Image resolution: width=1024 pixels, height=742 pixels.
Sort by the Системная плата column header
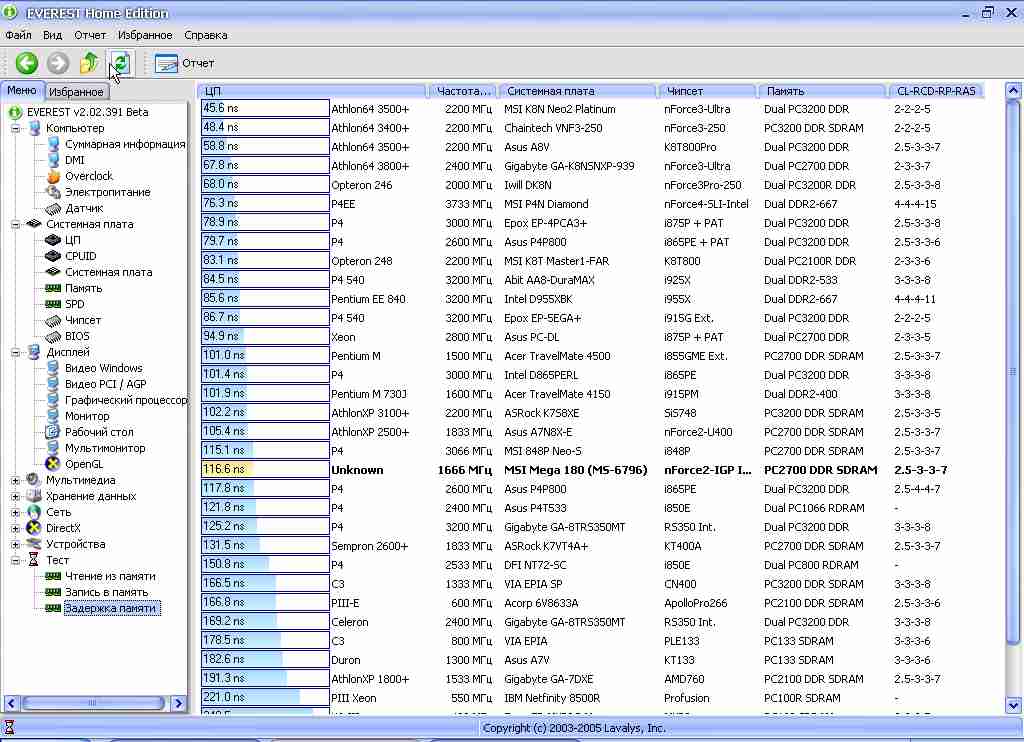pyautogui.click(x=577, y=91)
